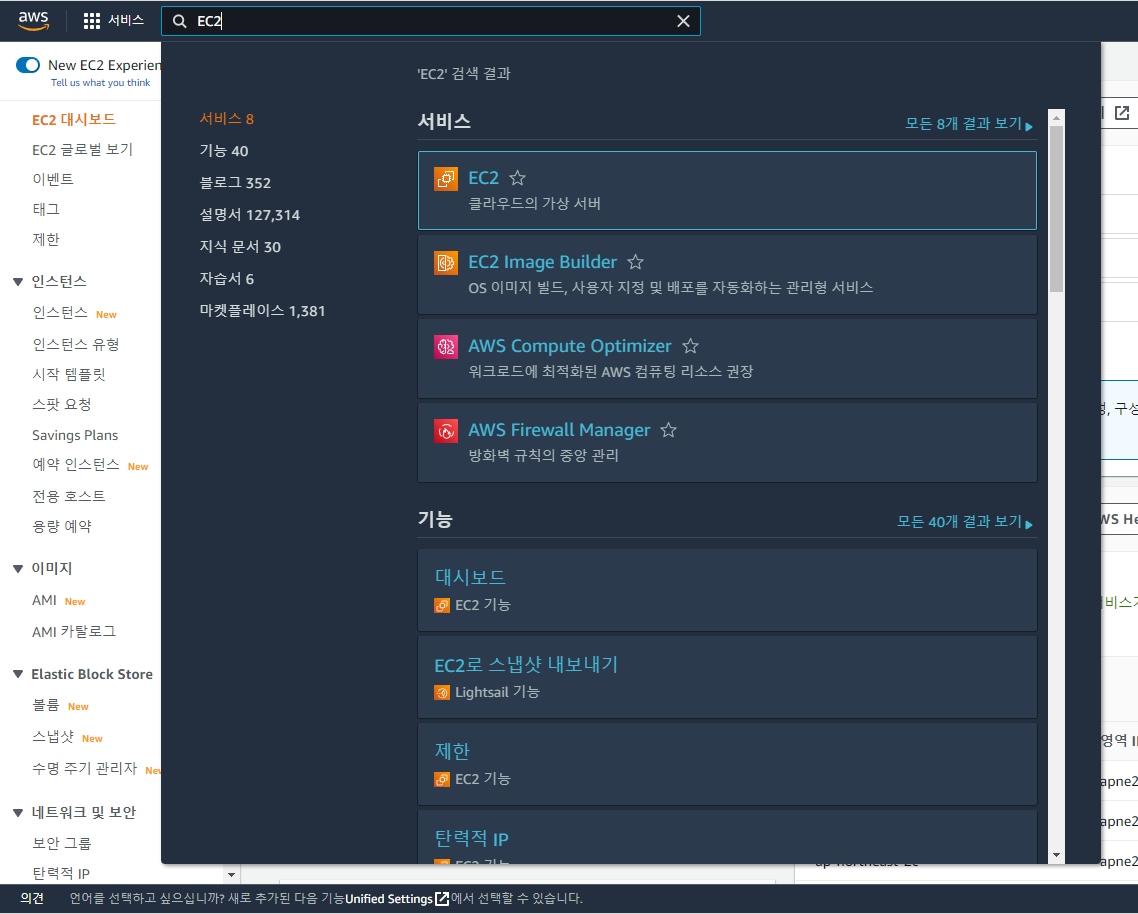Open EC2 글로벌 보기 in sidebar
The width and height of the screenshot is (1138, 914).
pyautogui.click(x=82, y=150)
